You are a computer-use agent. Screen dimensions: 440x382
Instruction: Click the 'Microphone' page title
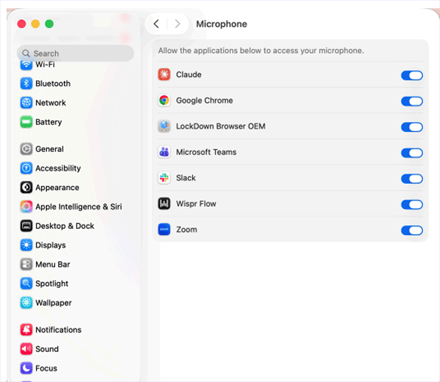222,24
